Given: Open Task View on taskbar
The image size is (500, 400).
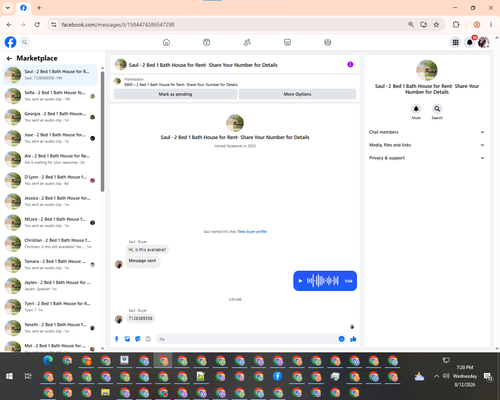Looking at the screenshot, I should [x=28, y=376].
